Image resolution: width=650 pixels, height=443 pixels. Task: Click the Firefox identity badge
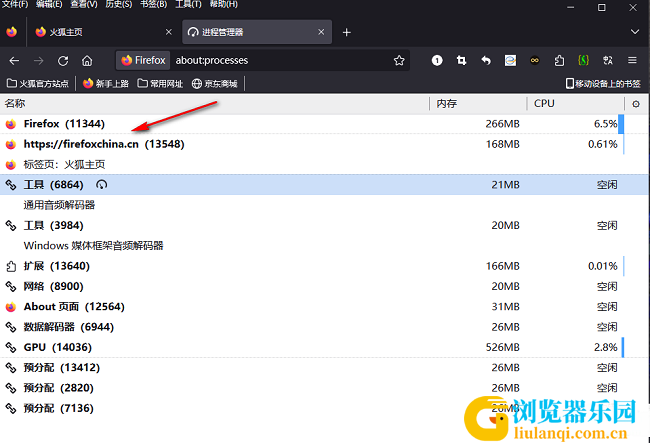pos(143,61)
